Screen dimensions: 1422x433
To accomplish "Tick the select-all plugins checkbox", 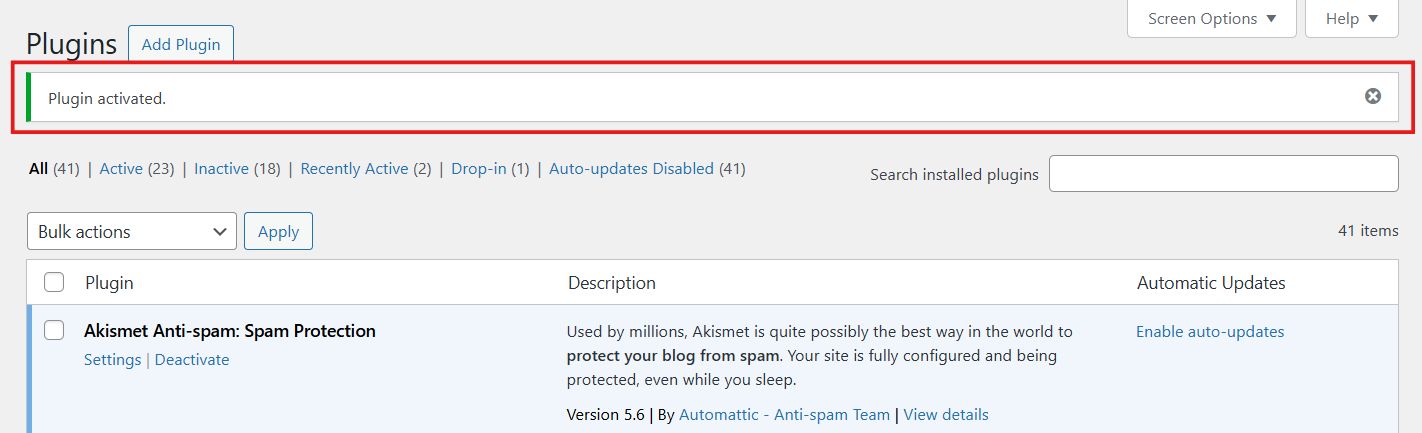I will [x=54, y=283].
